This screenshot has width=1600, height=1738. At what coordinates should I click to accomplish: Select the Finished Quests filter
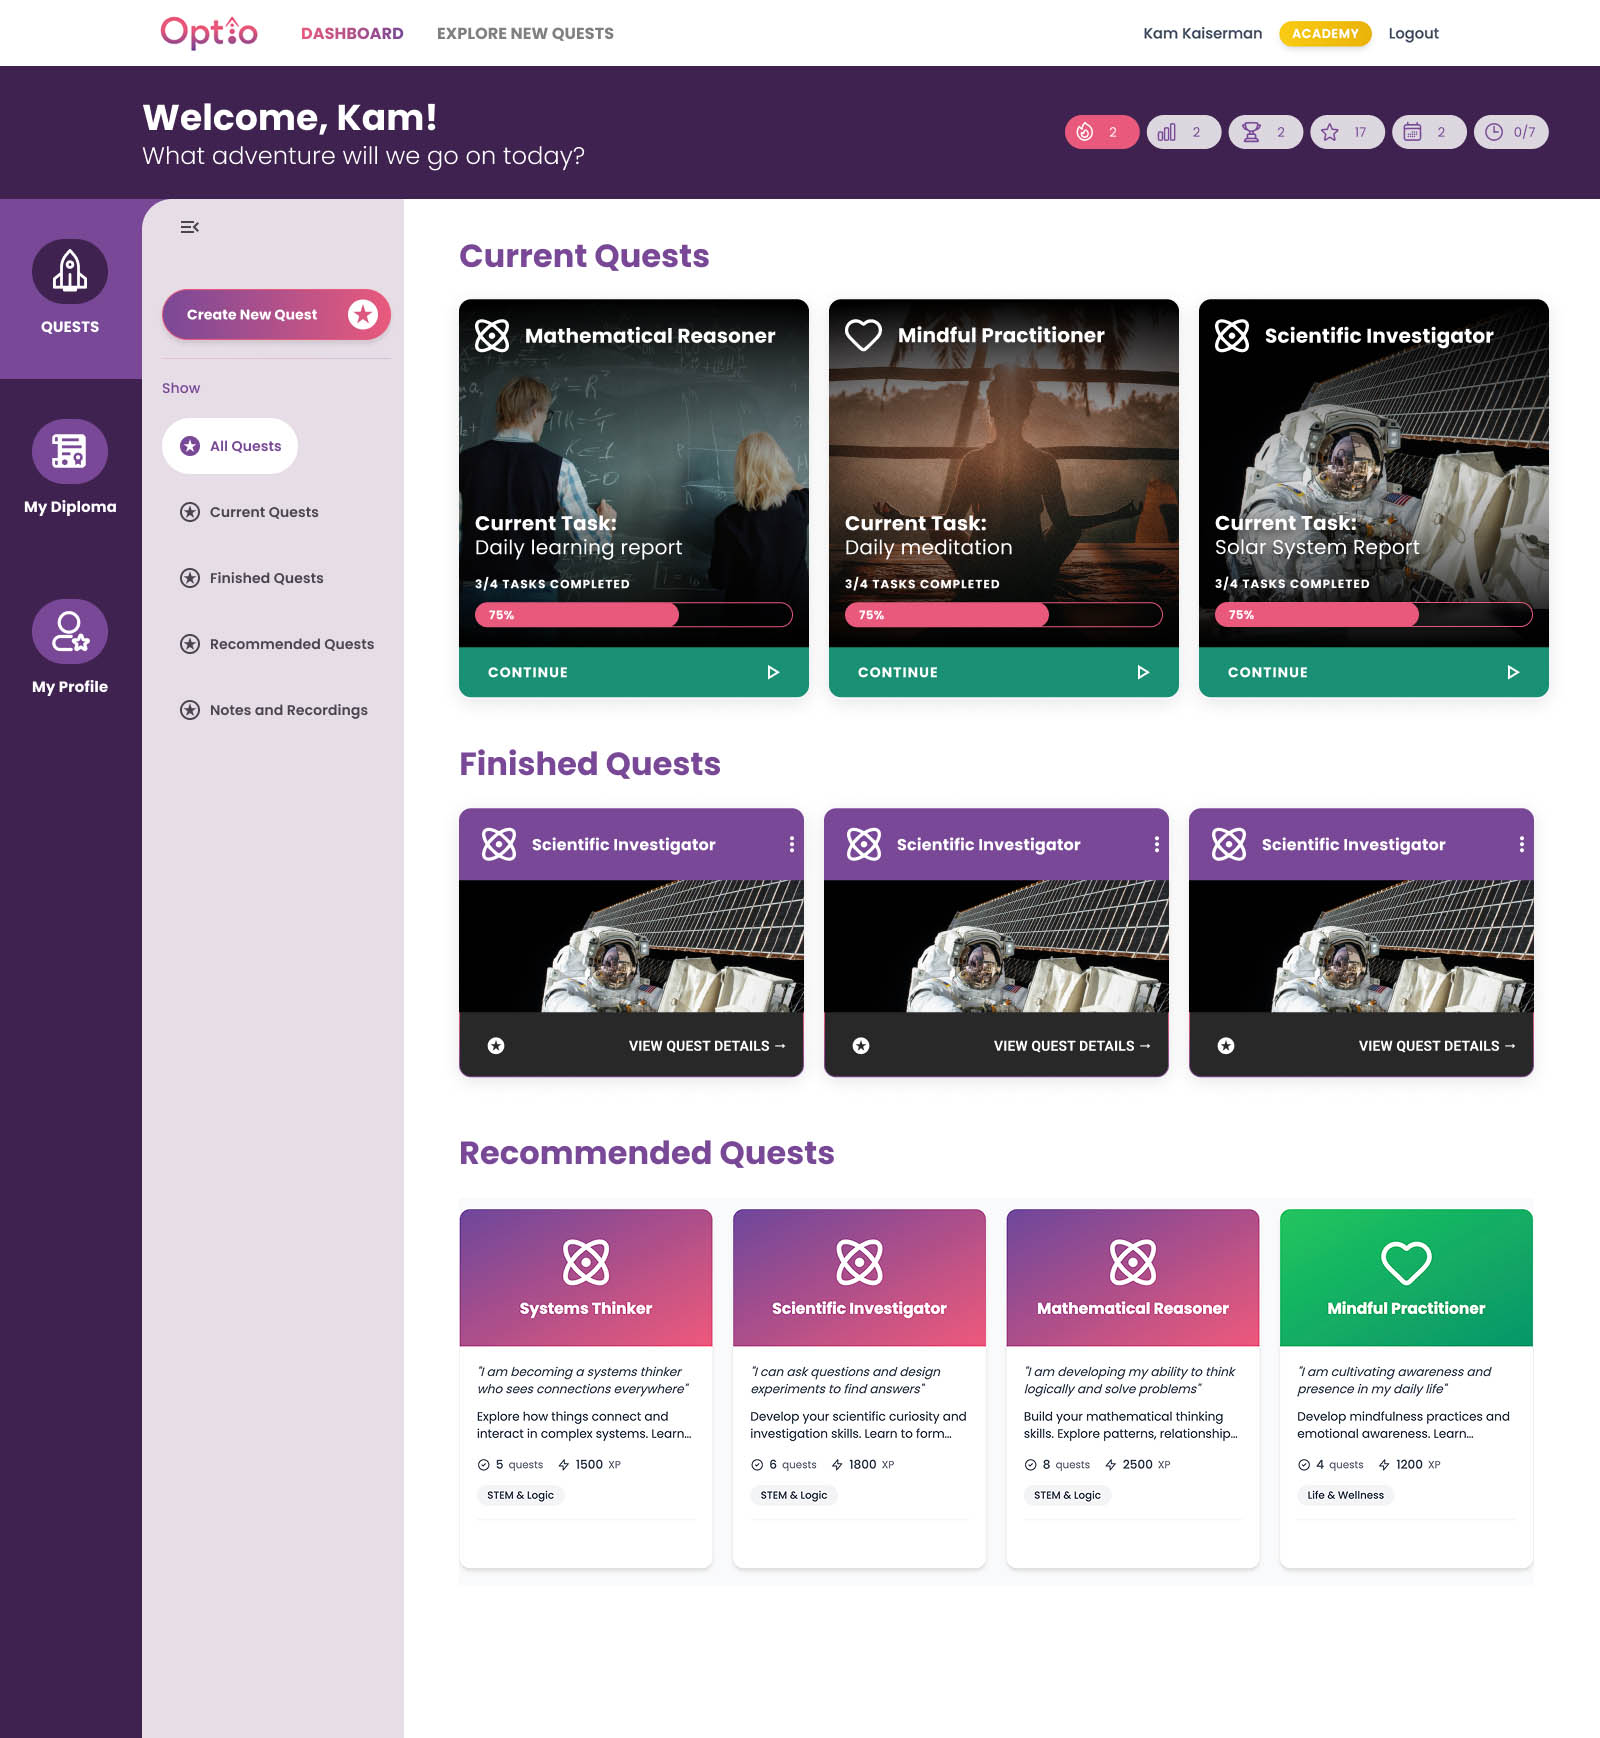266,578
